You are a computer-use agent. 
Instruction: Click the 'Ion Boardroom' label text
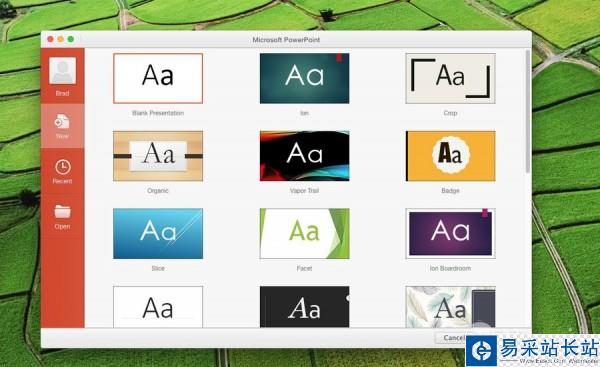point(450,268)
